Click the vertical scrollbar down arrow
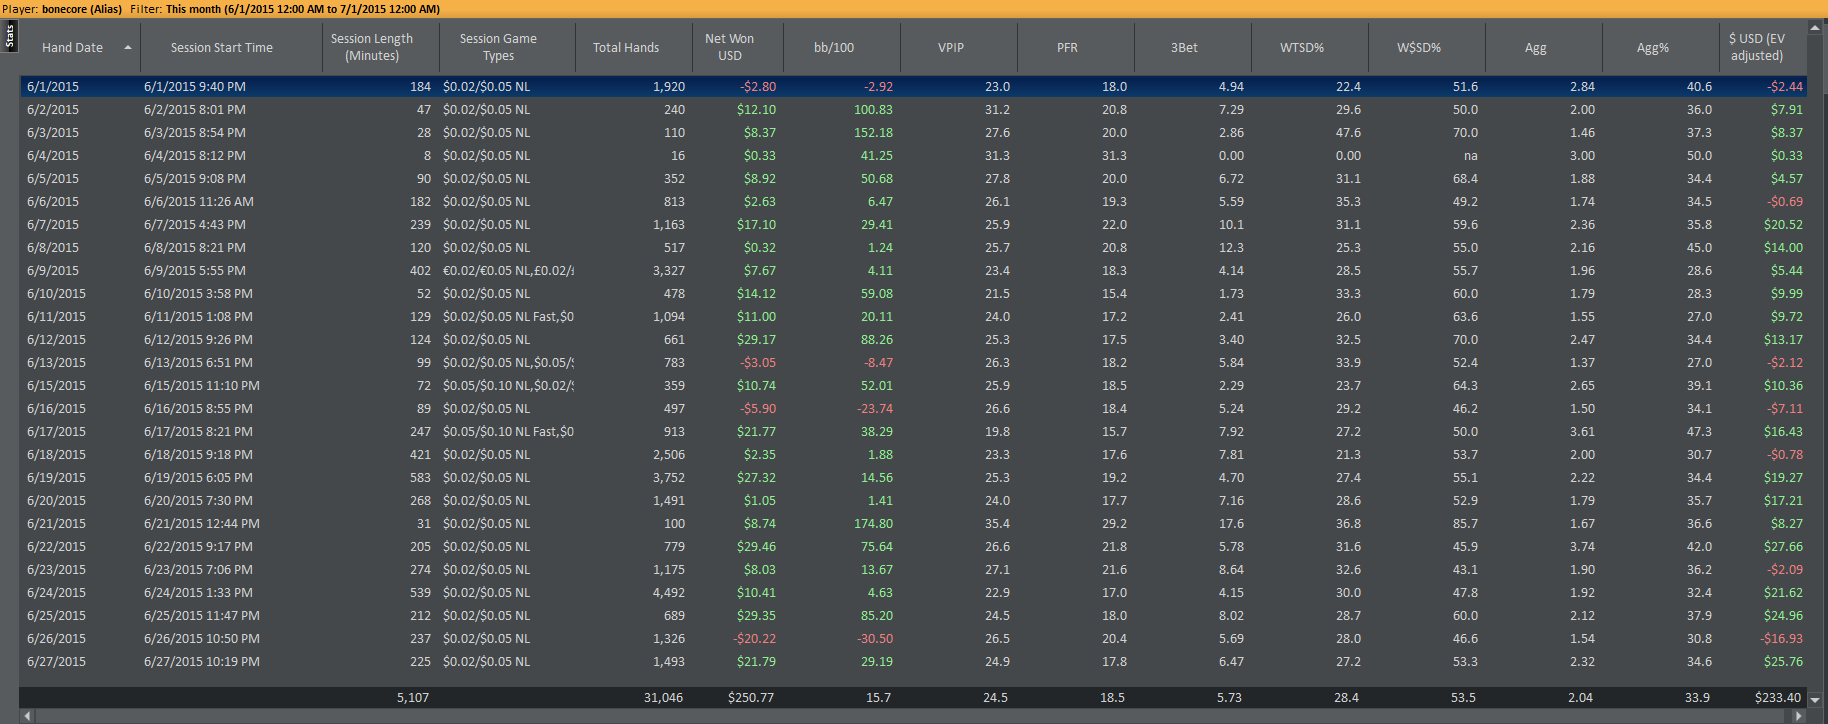Screen dimensions: 1828x724 [x=1816, y=700]
